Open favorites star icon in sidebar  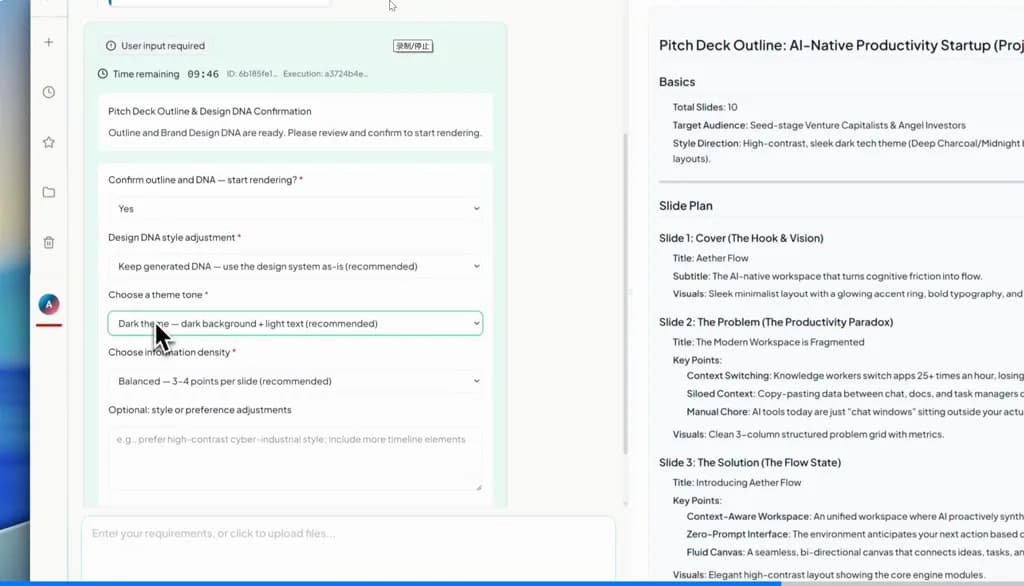click(49, 142)
